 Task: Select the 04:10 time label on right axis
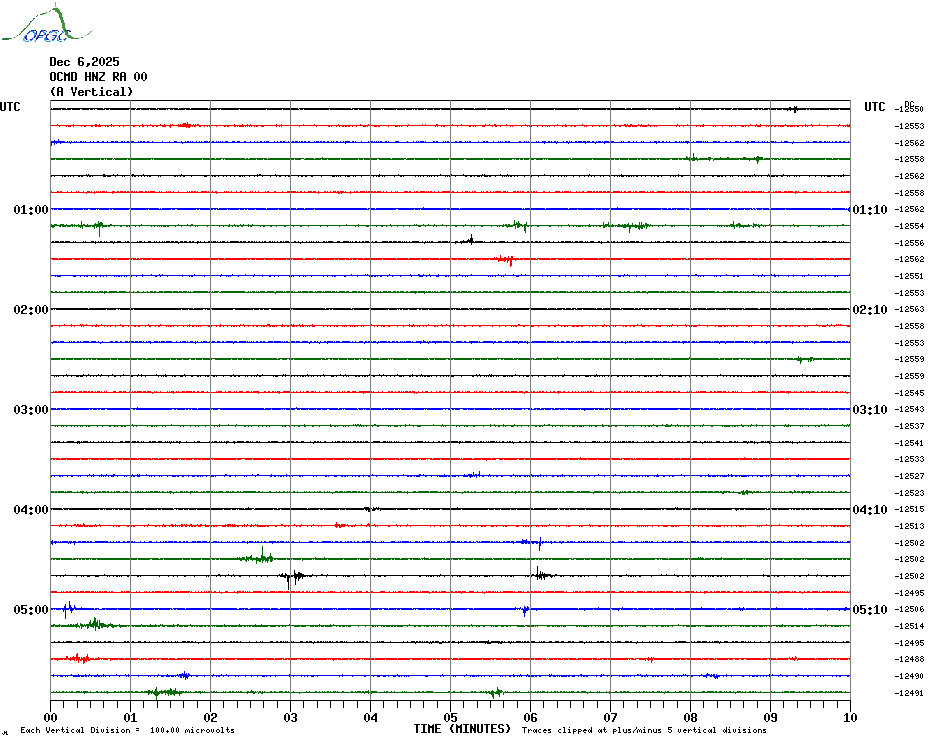point(869,510)
